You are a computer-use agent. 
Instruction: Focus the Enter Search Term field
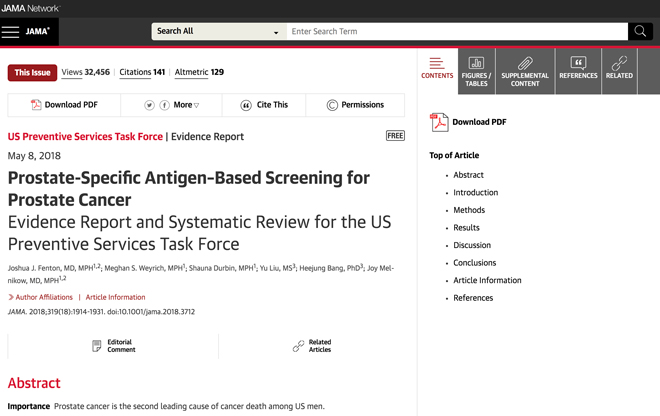click(x=457, y=32)
